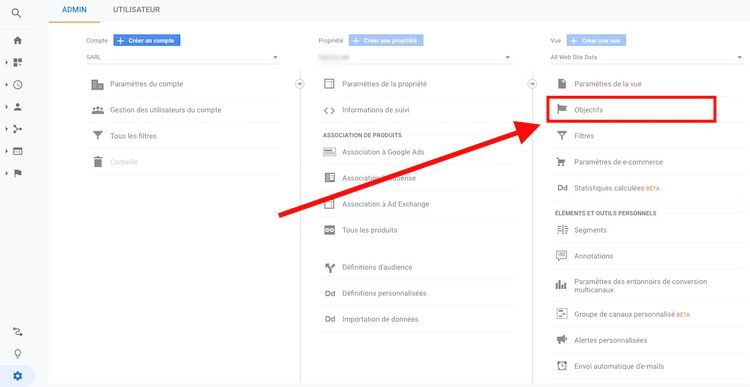Collapse column toggle between Propriété and Vue
The image size is (750, 387).
pyautogui.click(x=532, y=84)
